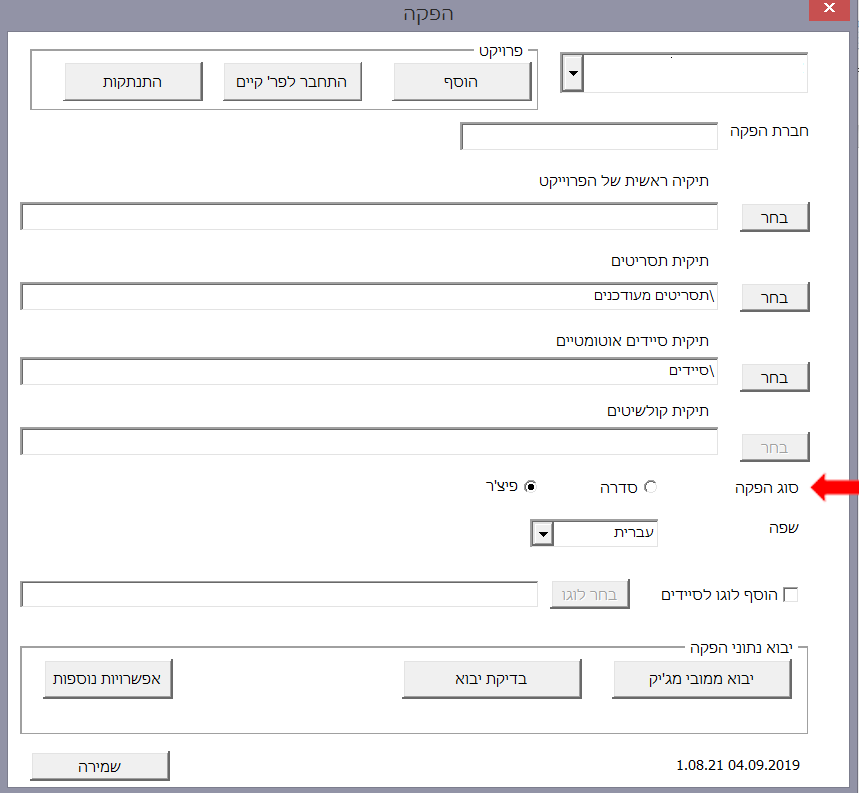This screenshot has width=859, height=793.
Task: Click inside the חברת הפקה text field
Action: point(589,137)
